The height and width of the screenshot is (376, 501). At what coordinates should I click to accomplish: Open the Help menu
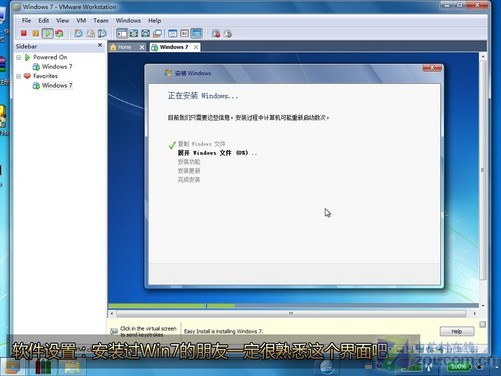[155, 20]
